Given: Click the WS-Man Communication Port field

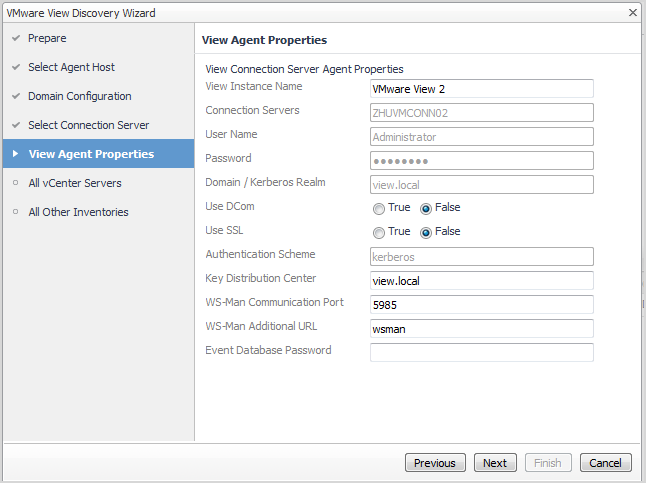Looking at the screenshot, I should click(x=481, y=304).
